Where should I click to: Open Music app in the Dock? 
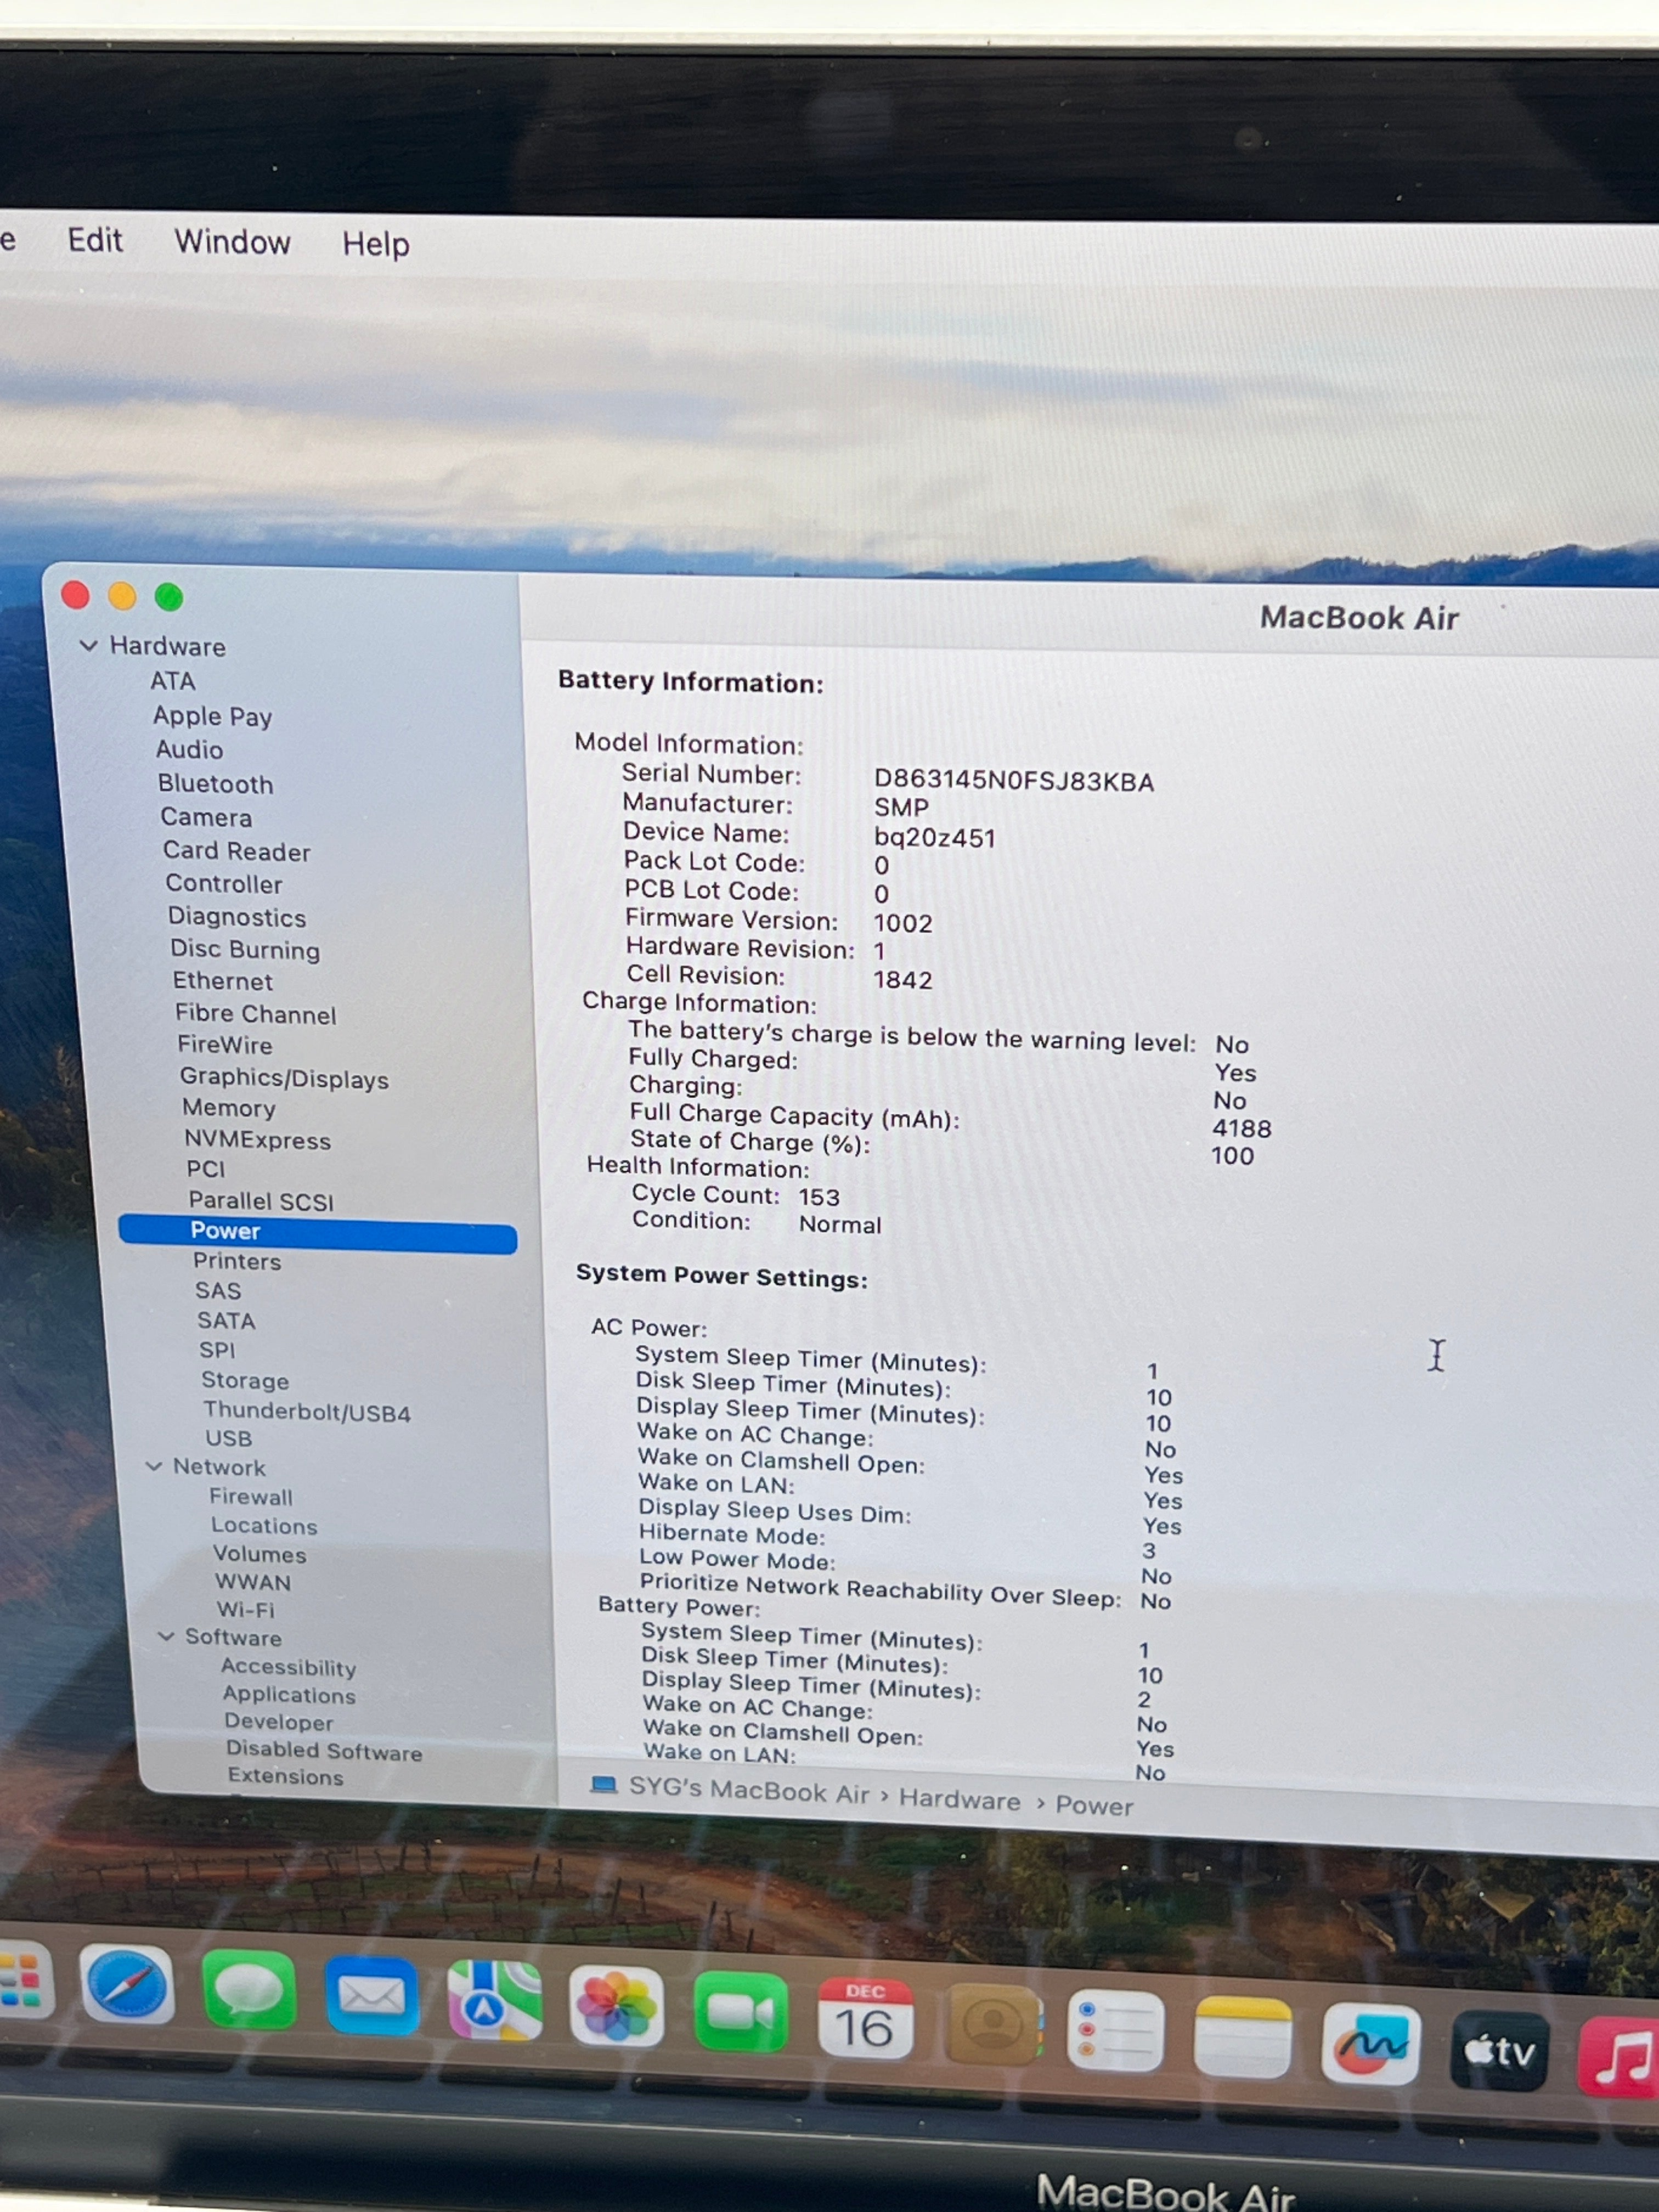click(x=1620, y=2056)
